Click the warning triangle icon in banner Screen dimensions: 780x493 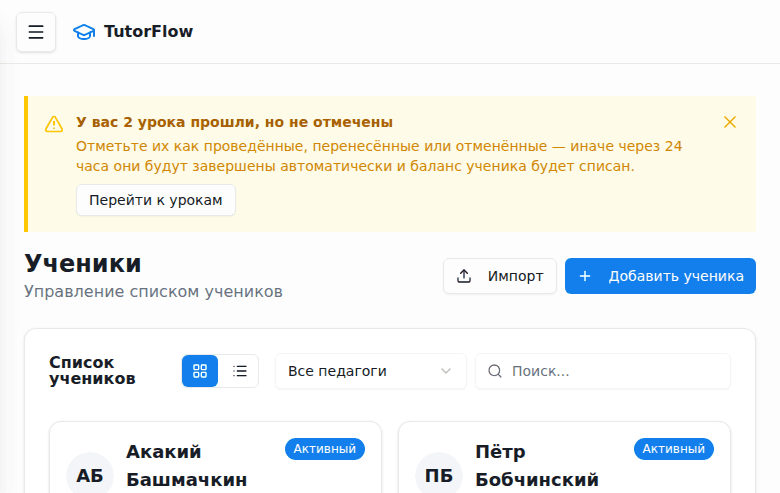point(54,124)
